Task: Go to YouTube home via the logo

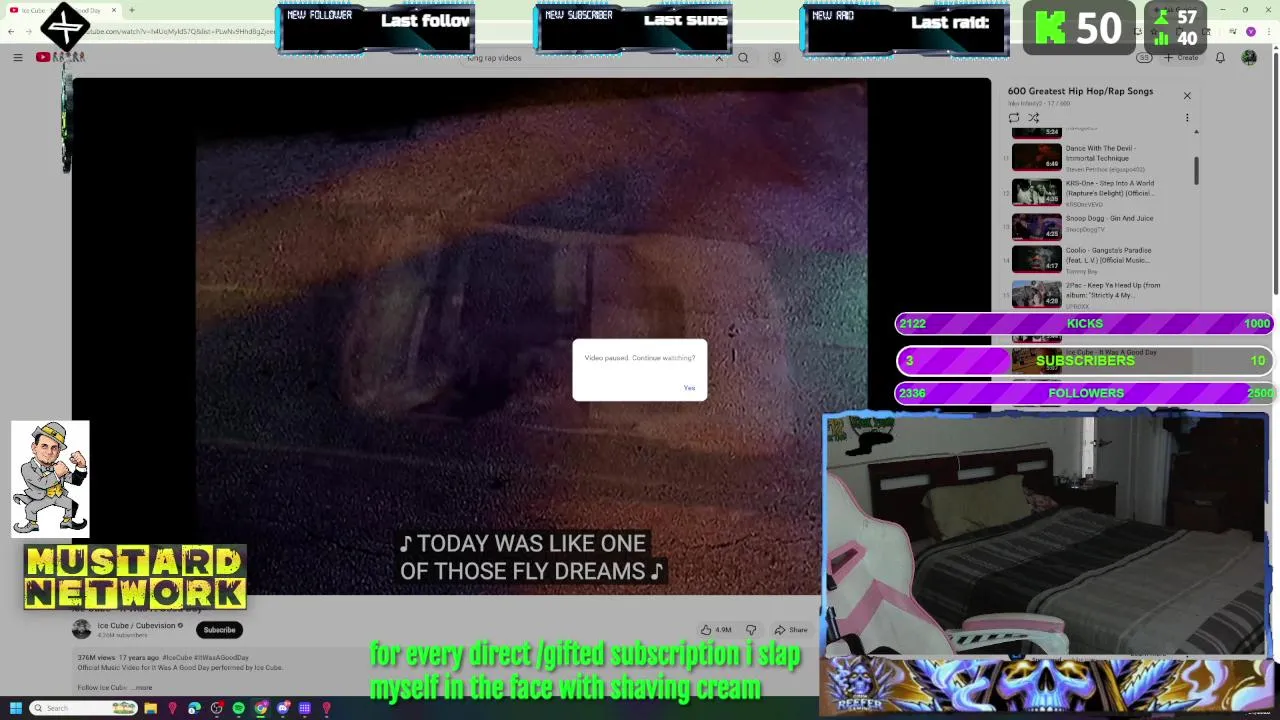Action: pos(60,57)
